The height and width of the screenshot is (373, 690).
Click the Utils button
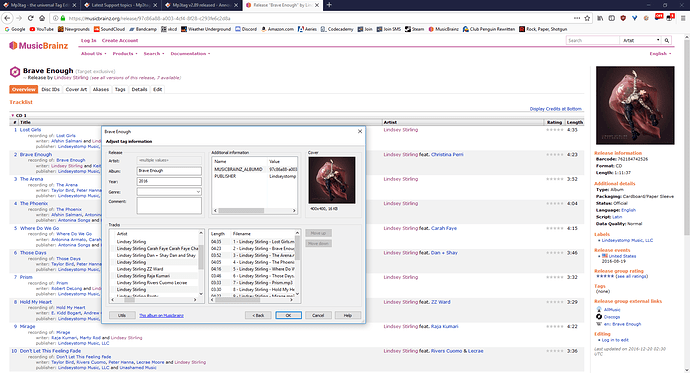(122, 315)
